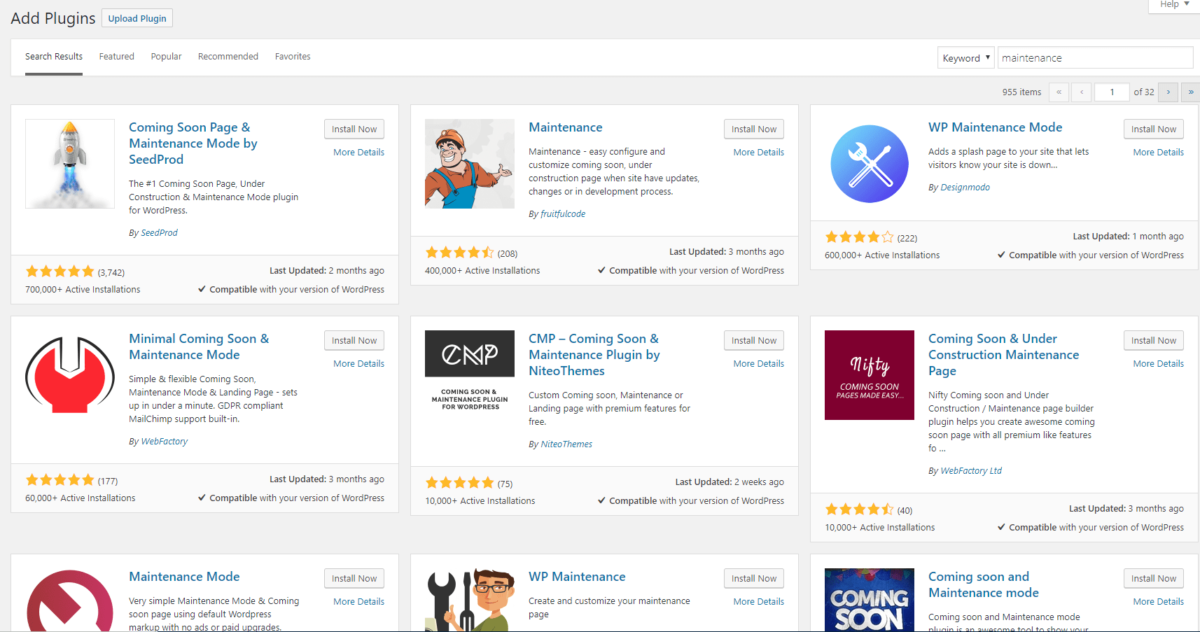Switch to Recommended tab
The image size is (1200, 632).
pos(228,56)
